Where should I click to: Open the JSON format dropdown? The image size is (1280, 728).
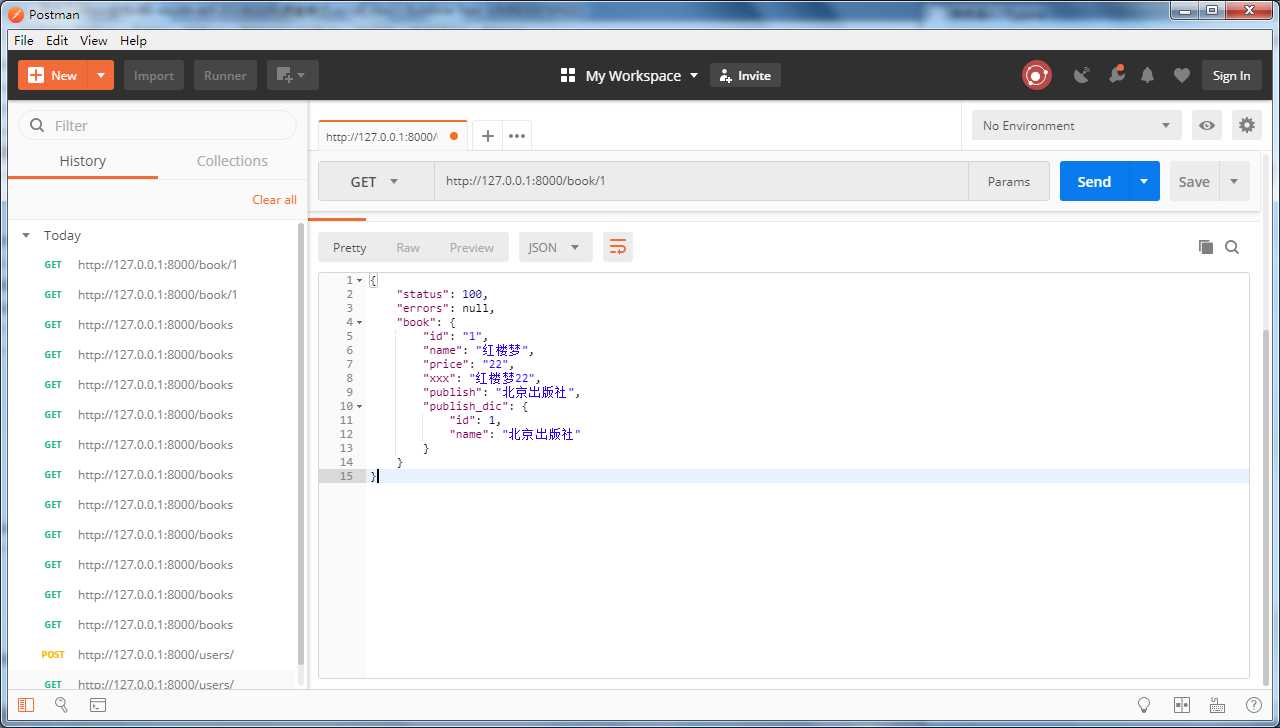tap(555, 247)
